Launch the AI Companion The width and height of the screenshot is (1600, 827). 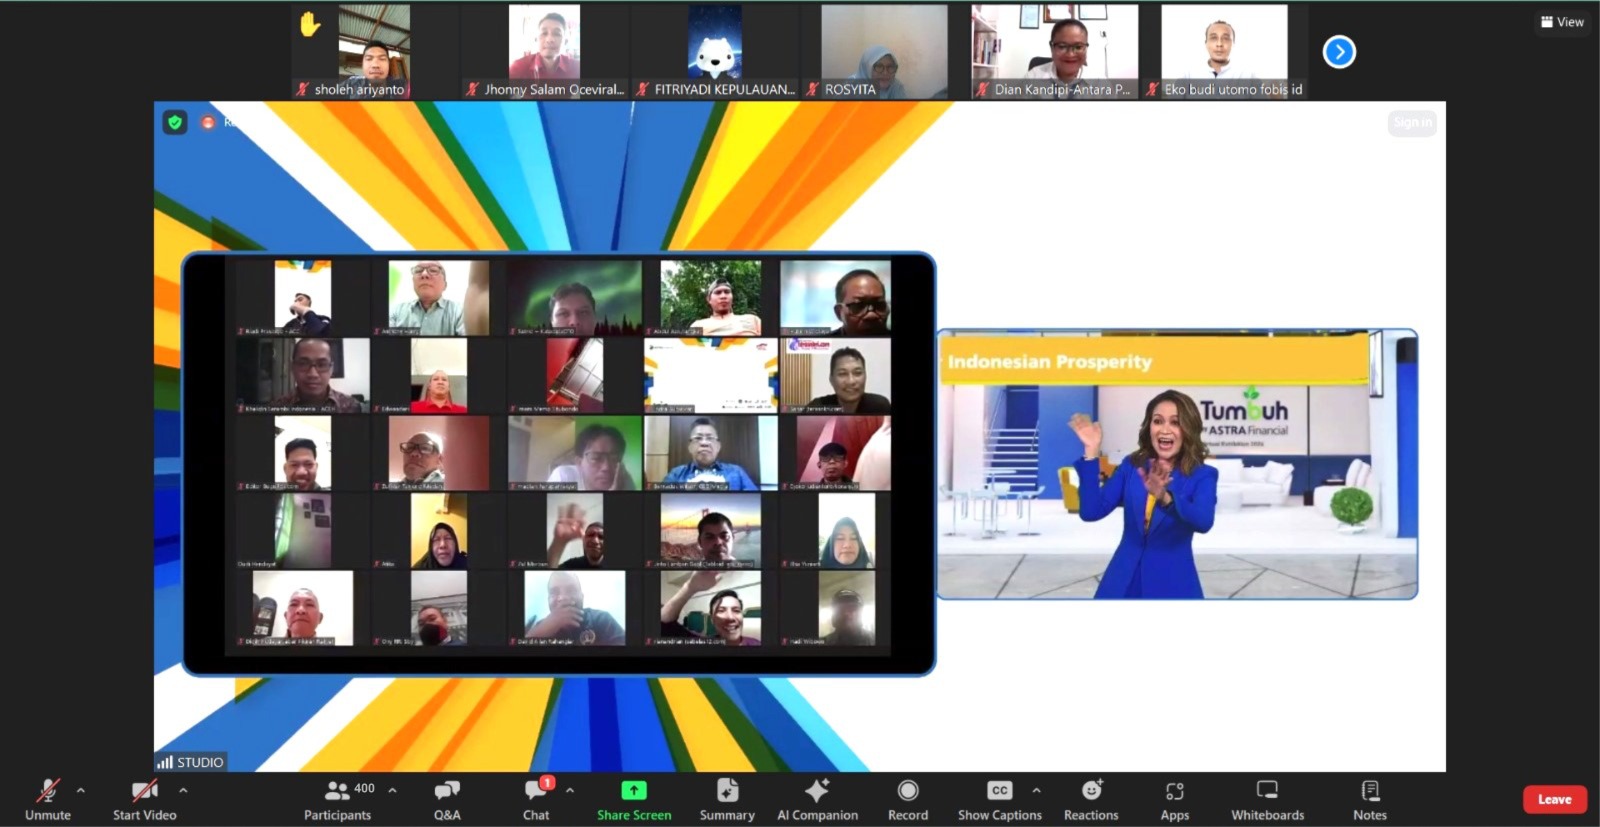[817, 799]
